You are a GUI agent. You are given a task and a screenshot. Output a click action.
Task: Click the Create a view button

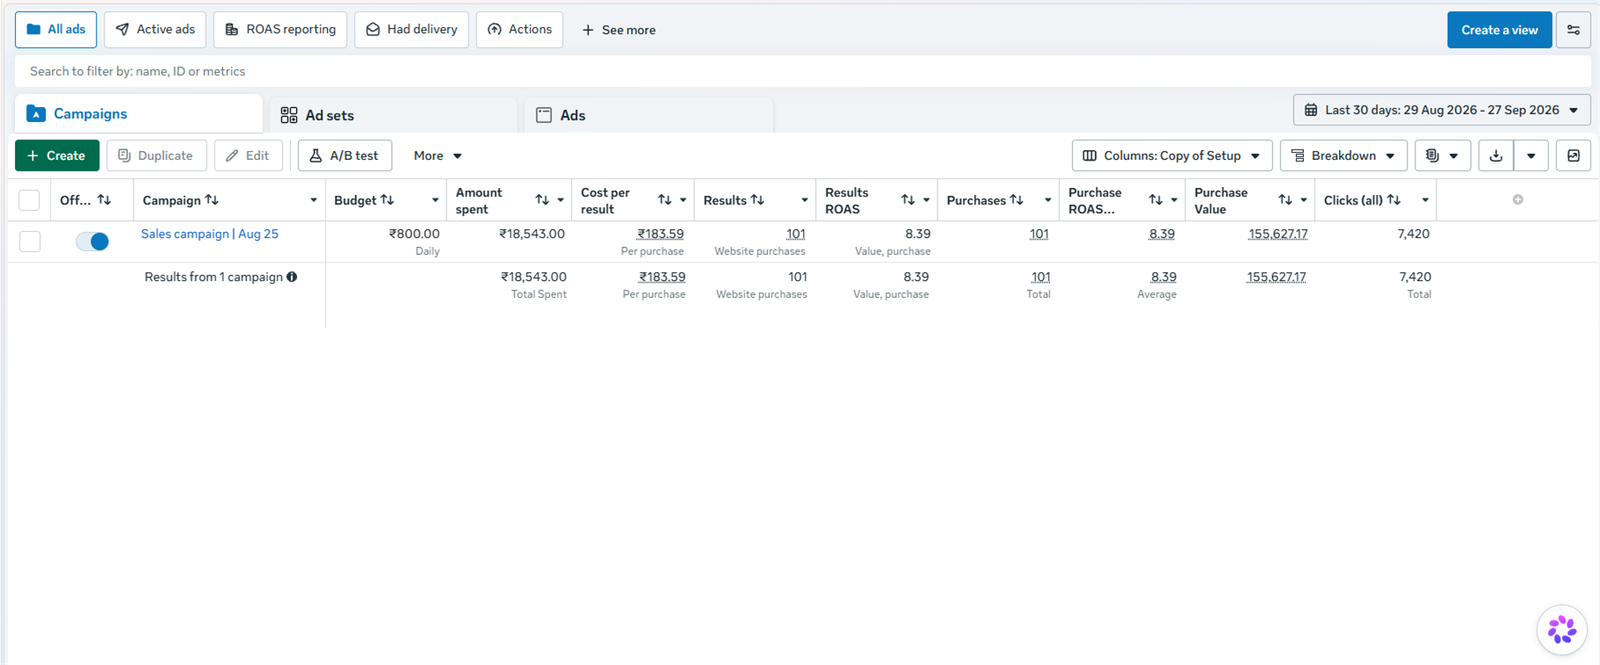(1499, 30)
